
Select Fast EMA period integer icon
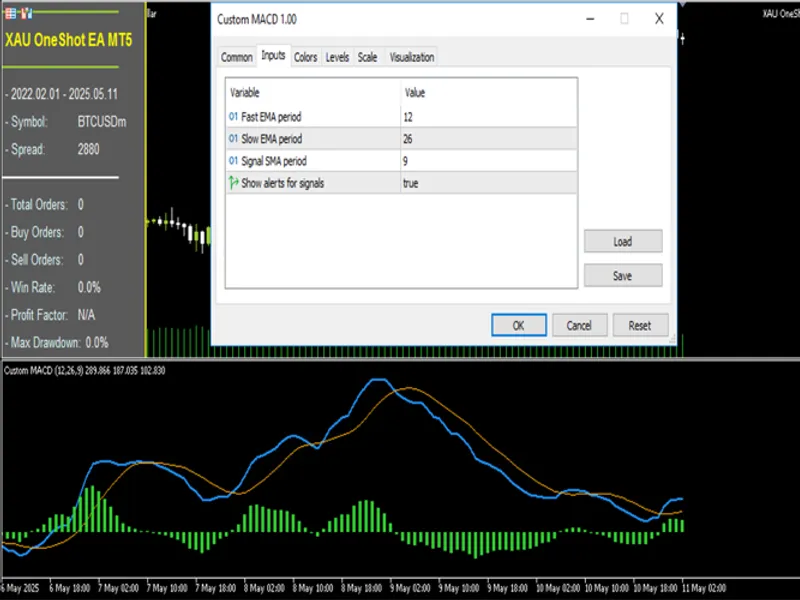tap(233, 116)
